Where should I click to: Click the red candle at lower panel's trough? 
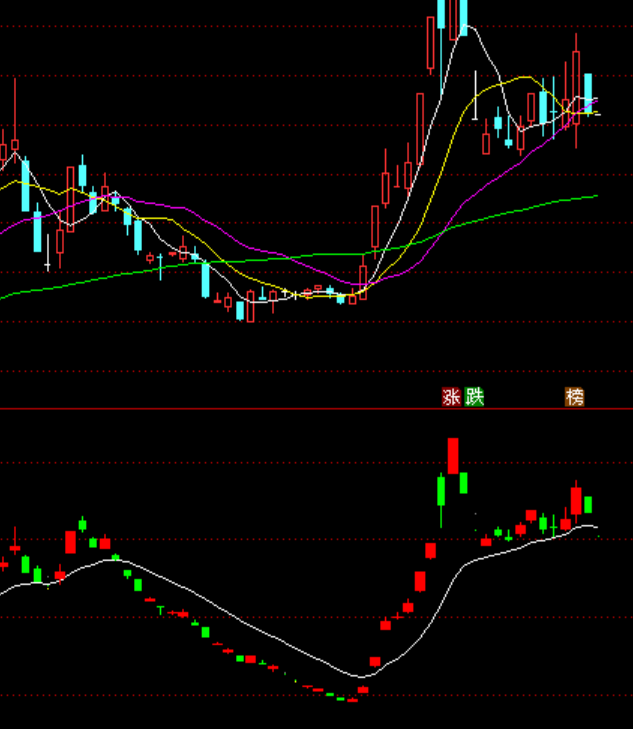click(x=363, y=689)
